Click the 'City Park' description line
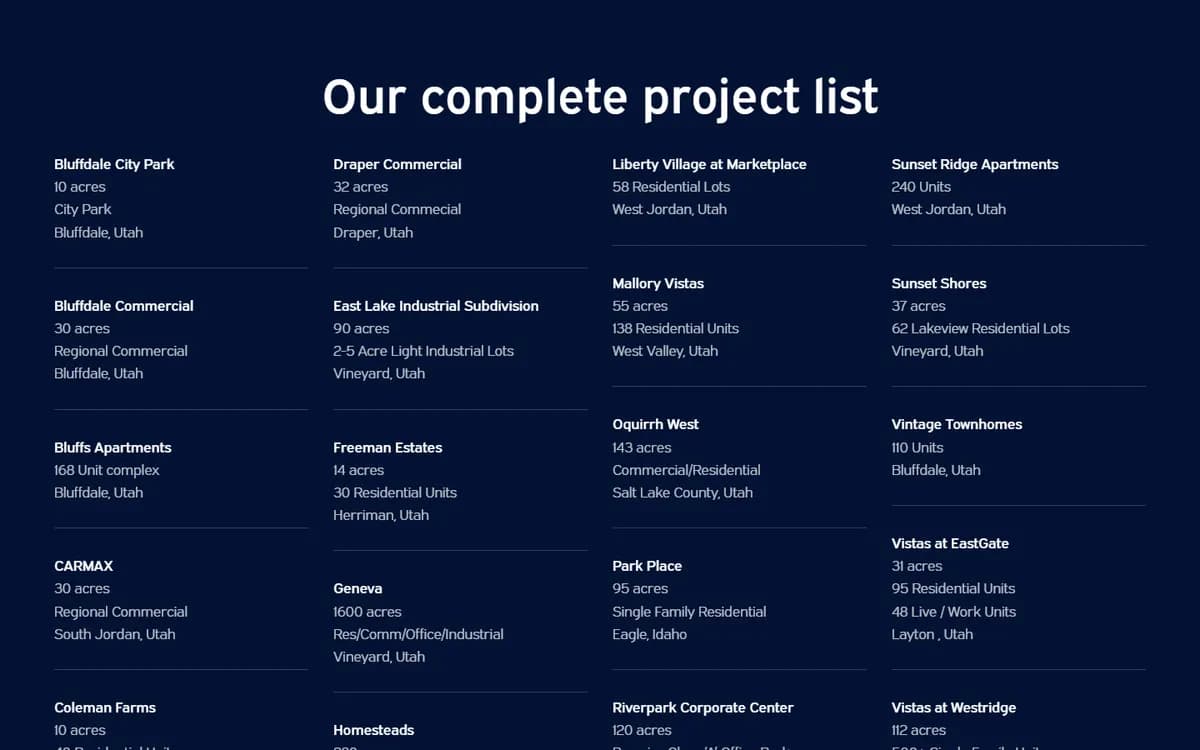 tap(83, 209)
